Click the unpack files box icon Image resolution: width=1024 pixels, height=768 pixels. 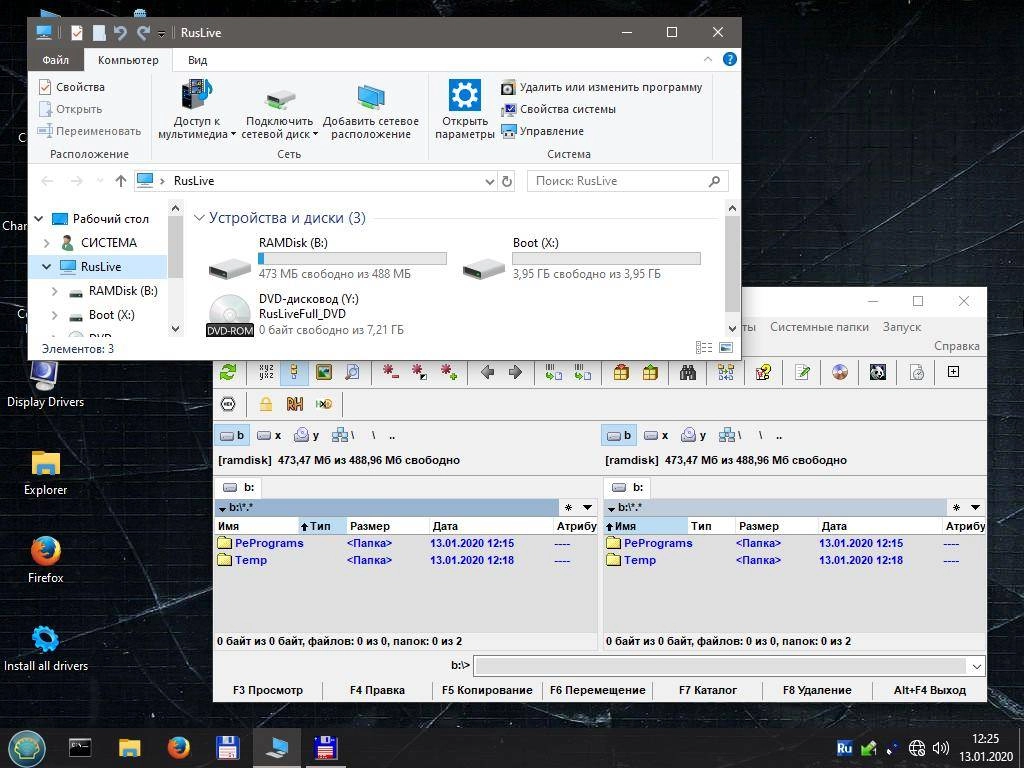click(x=650, y=372)
